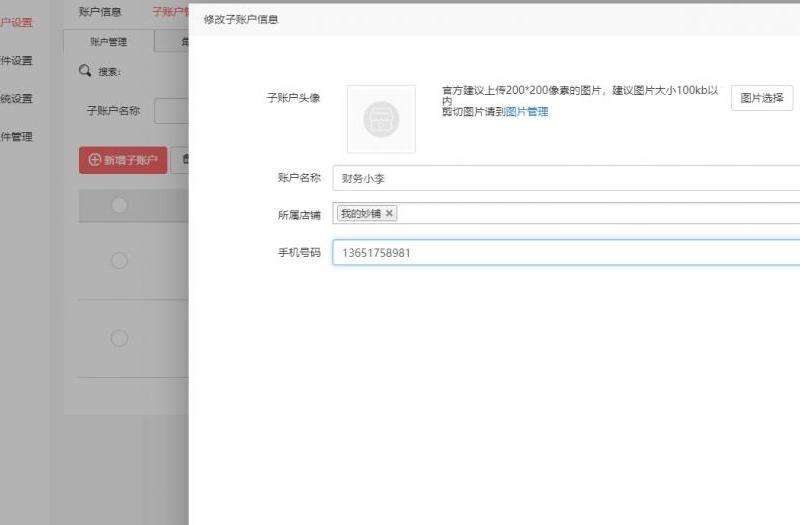The width and height of the screenshot is (800, 525).
Task: Focus the 手机号码 phone number input
Action: 566,253
